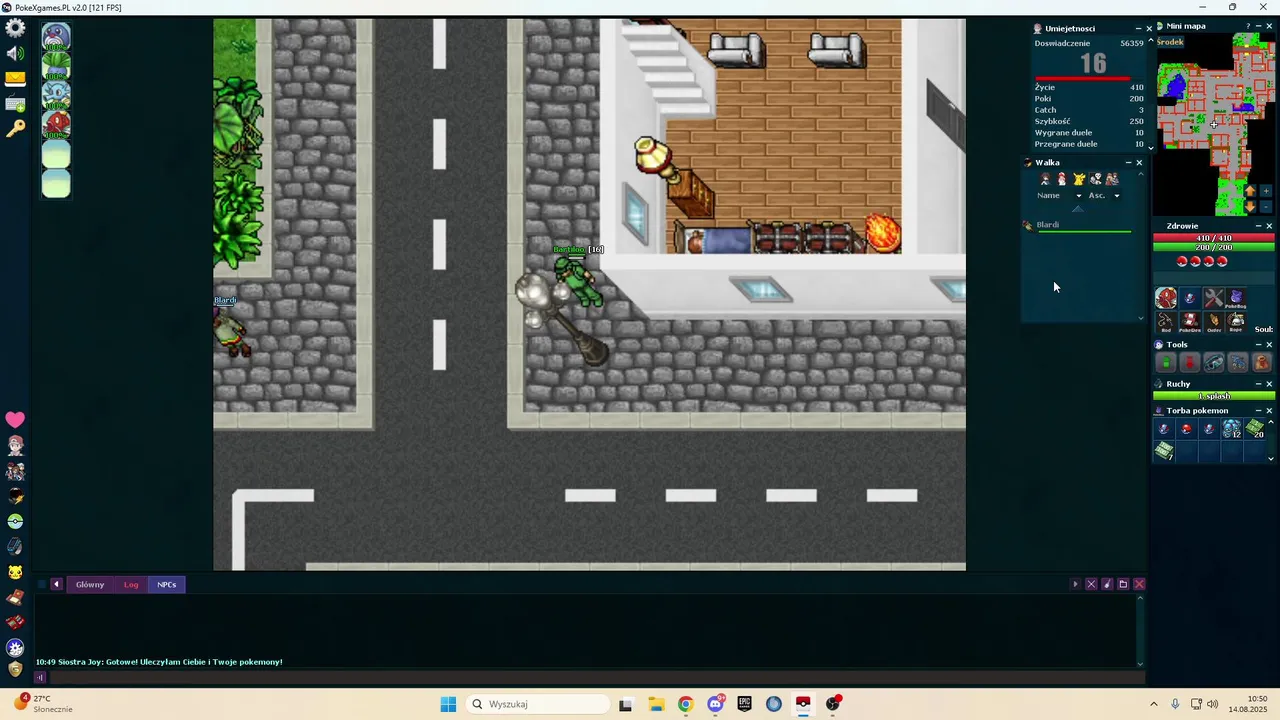The width and height of the screenshot is (1280, 720).
Task: Toggle the chat mode button beside input
Action: pyautogui.click(x=40, y=677)
